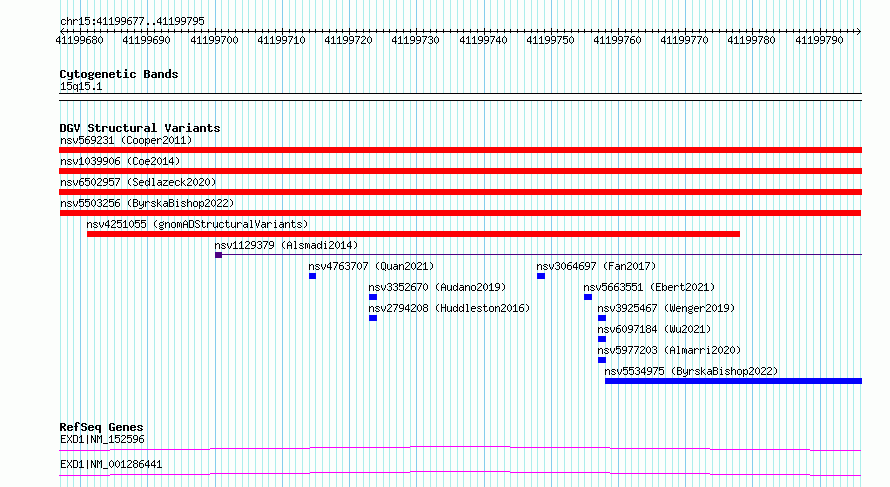Click the blue nsv6097184 (Wu2021) marker
The image size is (890, 487).
click(602, 339)
